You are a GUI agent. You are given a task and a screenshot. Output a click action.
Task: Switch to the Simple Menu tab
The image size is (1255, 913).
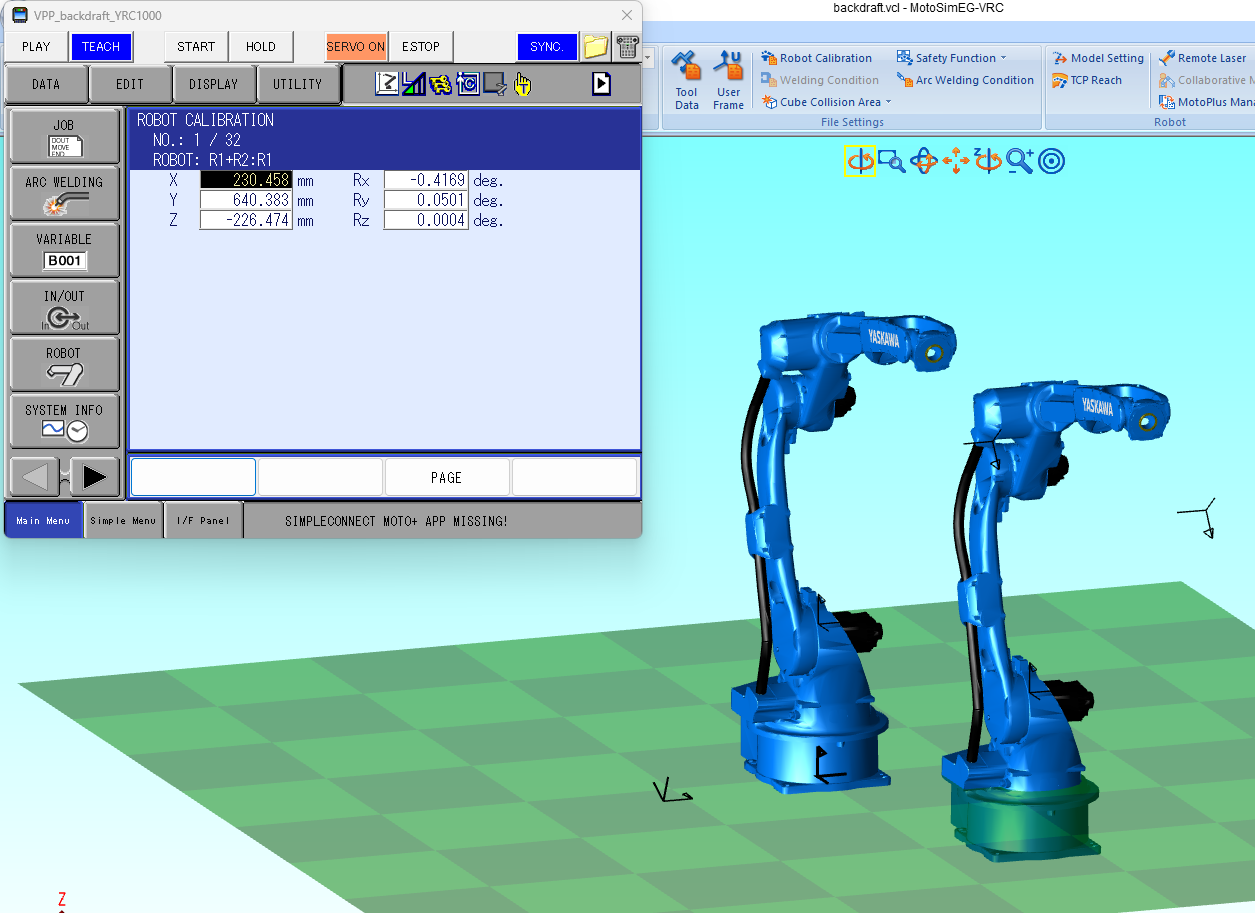click(x=123, y=521)
